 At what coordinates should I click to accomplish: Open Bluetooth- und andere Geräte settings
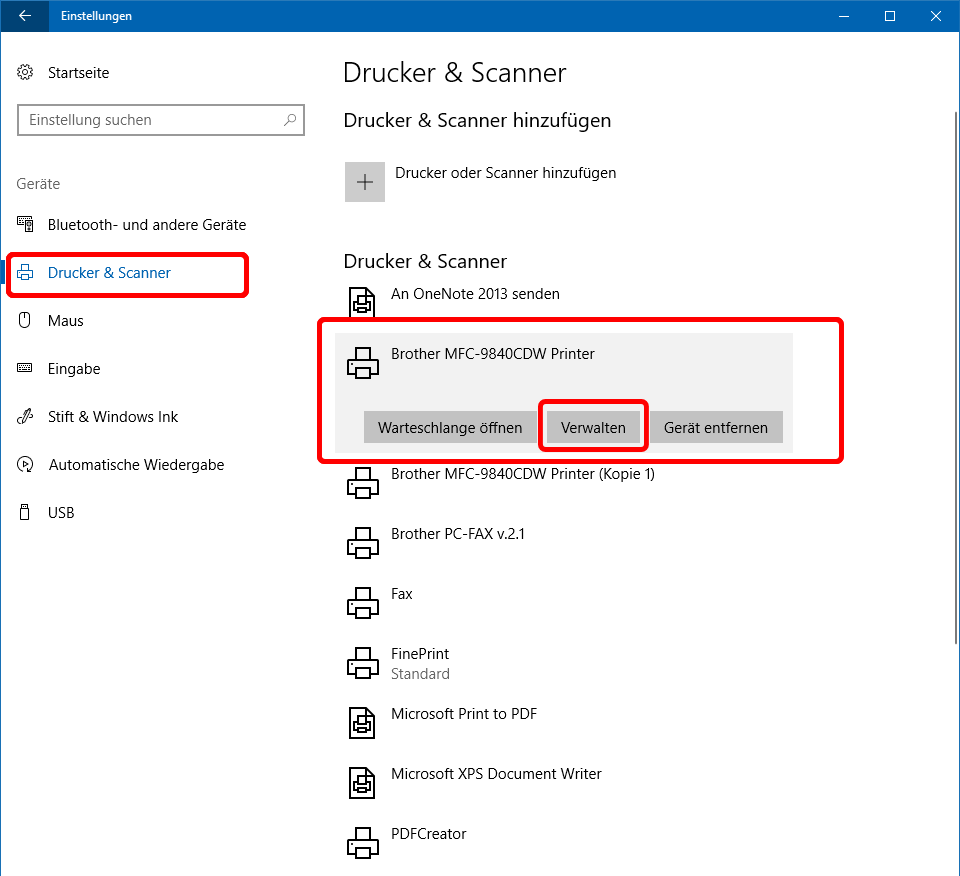(x=146, y=225)
